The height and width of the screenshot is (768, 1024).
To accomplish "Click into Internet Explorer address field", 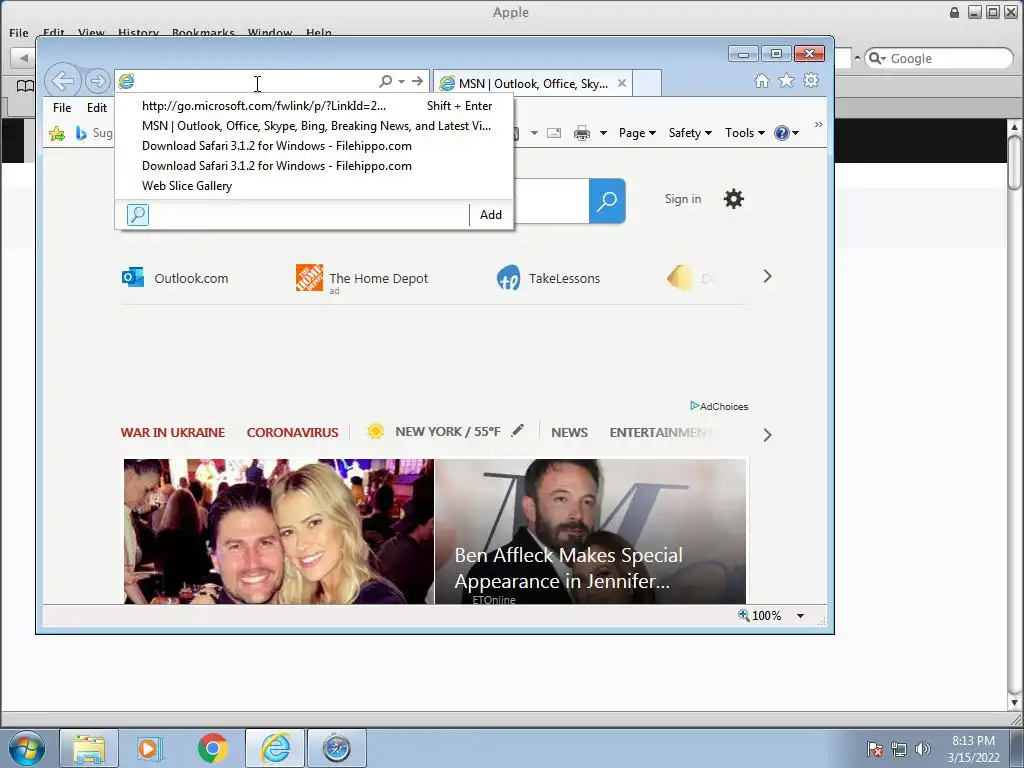I will coord(255,82).
